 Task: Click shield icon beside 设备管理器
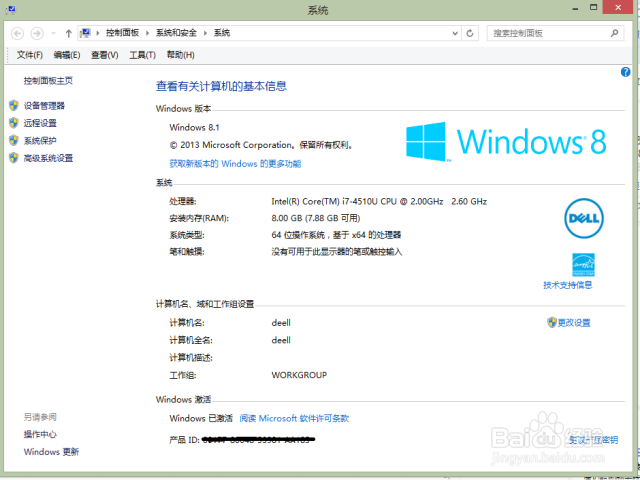[x=14, y=106]
